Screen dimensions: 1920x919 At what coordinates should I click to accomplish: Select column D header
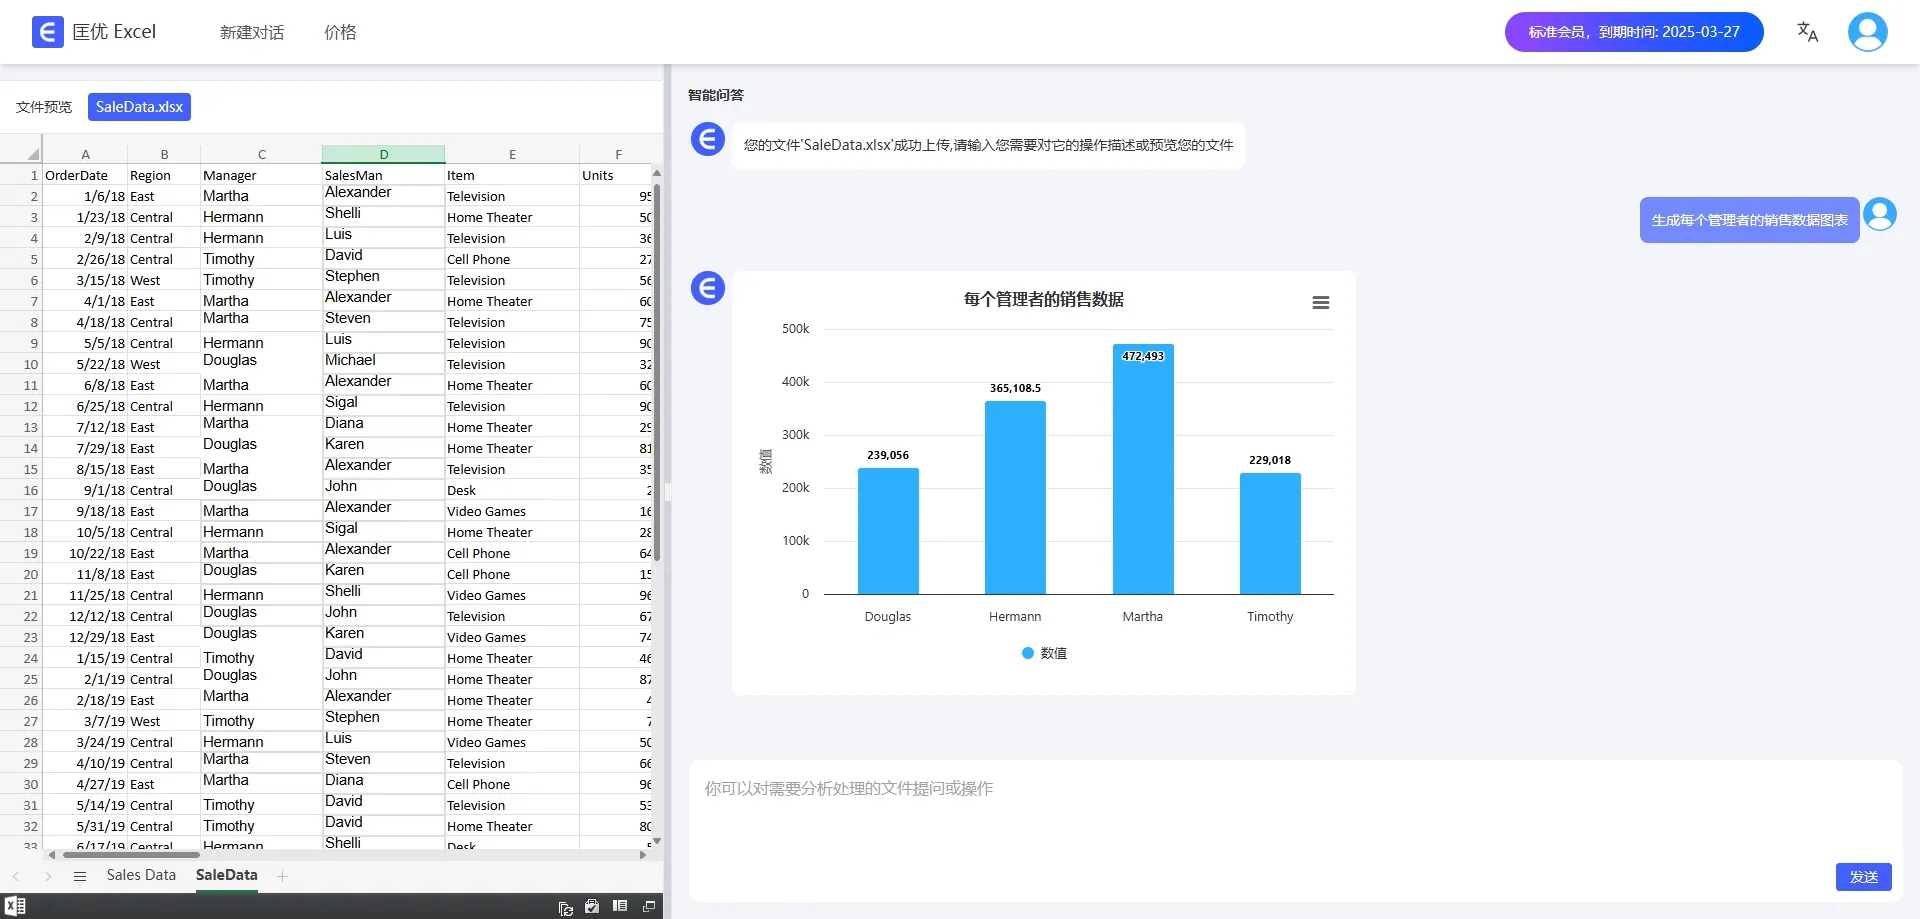(383, 154)
